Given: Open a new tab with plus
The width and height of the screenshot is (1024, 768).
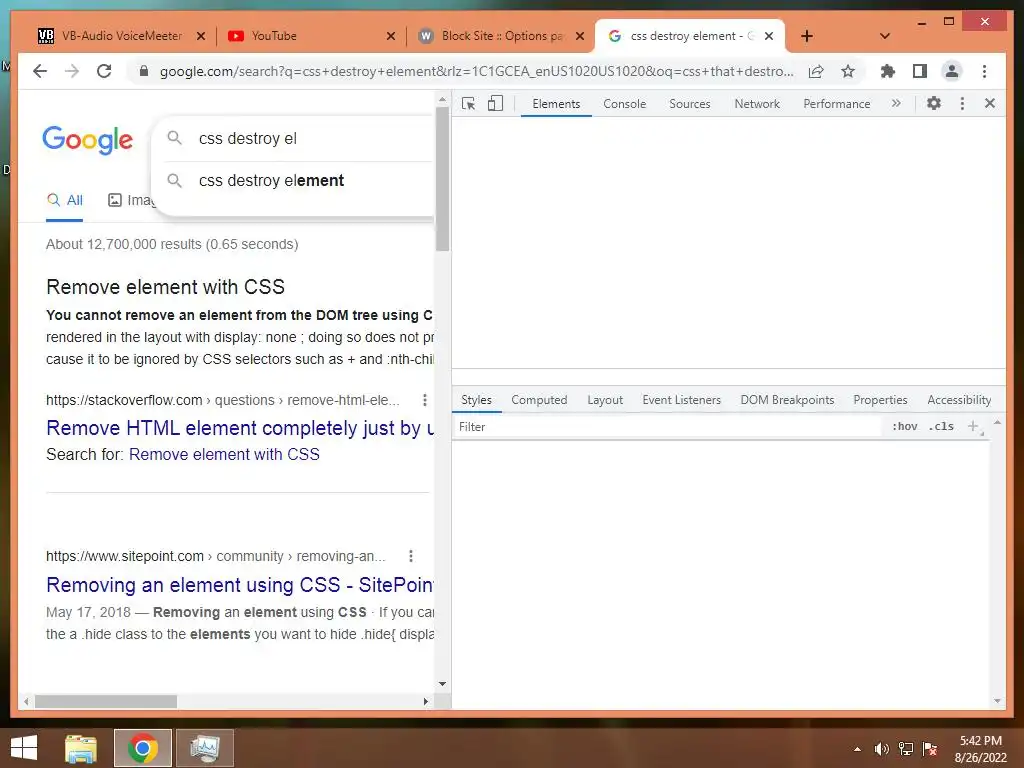Looking at the screenshot, I should point(807,36).
